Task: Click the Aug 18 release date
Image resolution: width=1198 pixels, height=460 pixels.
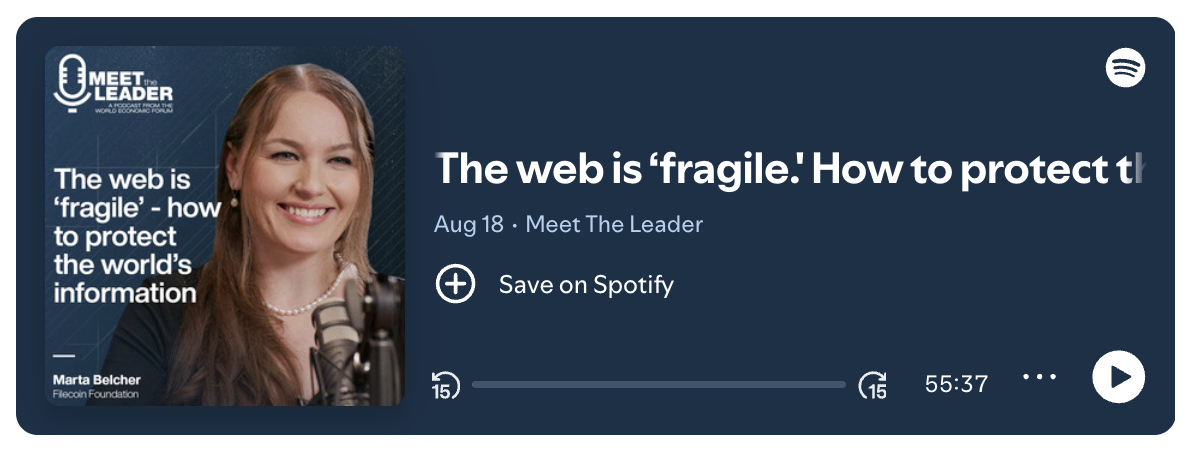Action: point(469,224)
